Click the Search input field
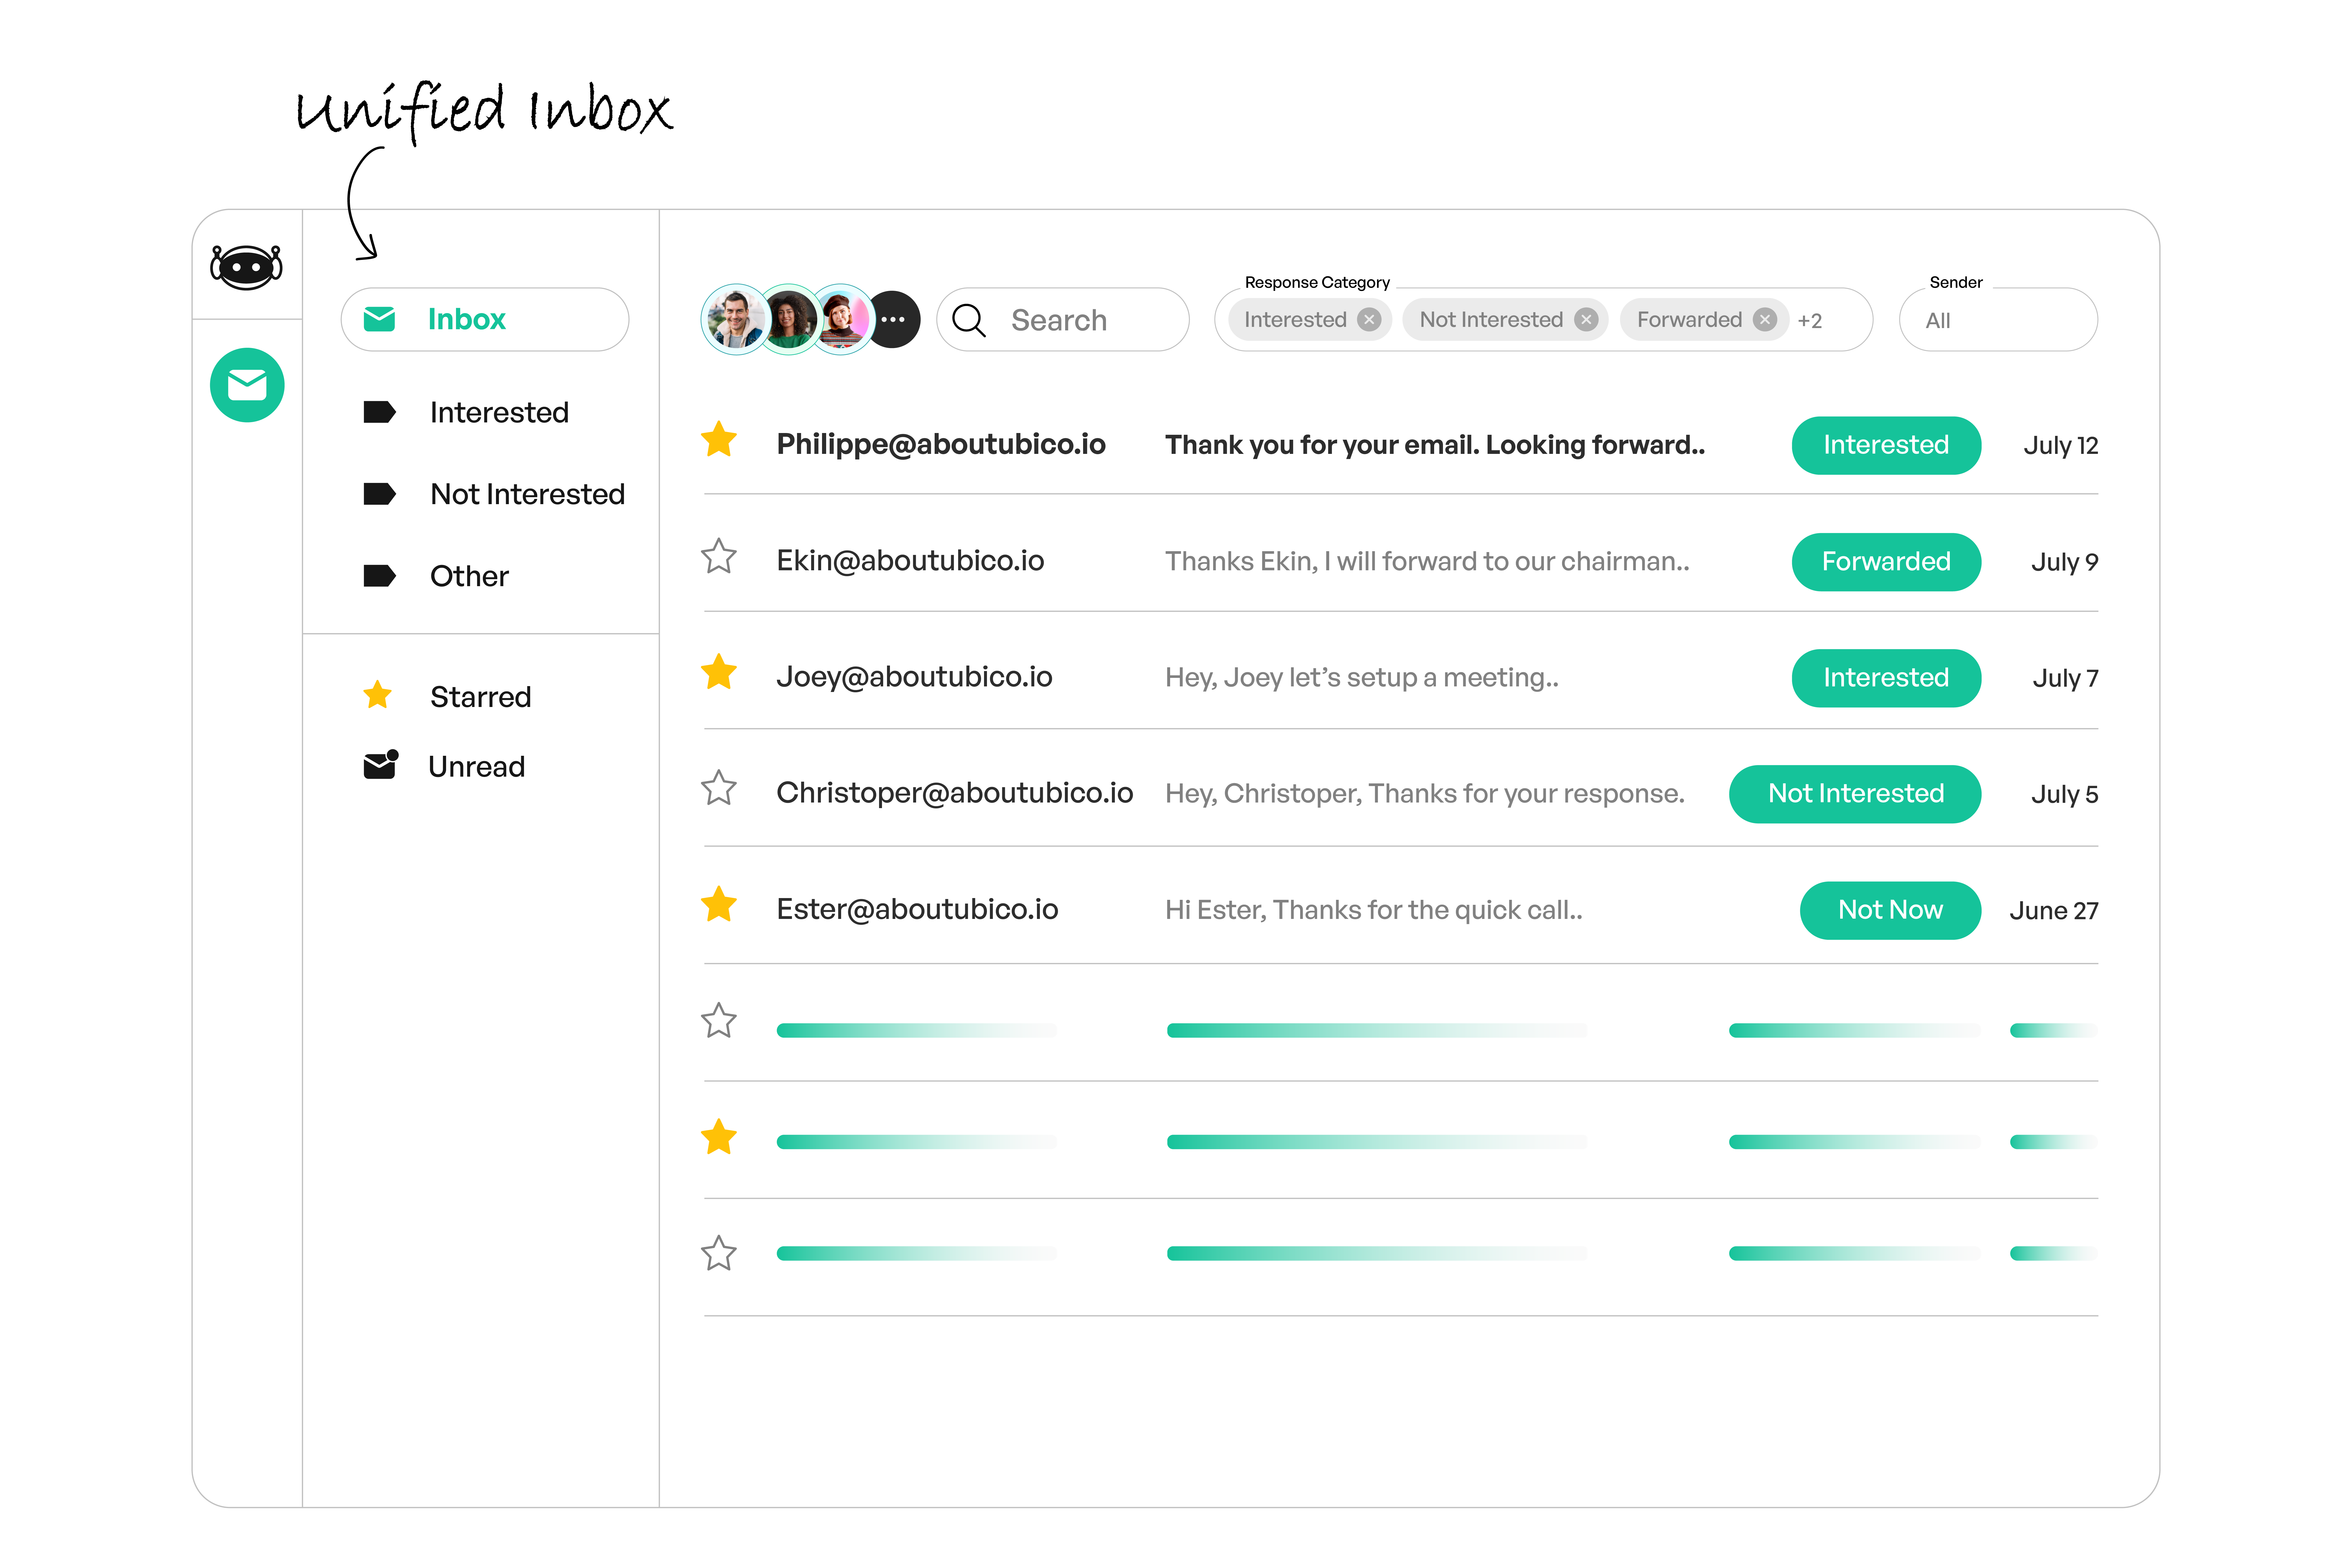 (1063, 320)
